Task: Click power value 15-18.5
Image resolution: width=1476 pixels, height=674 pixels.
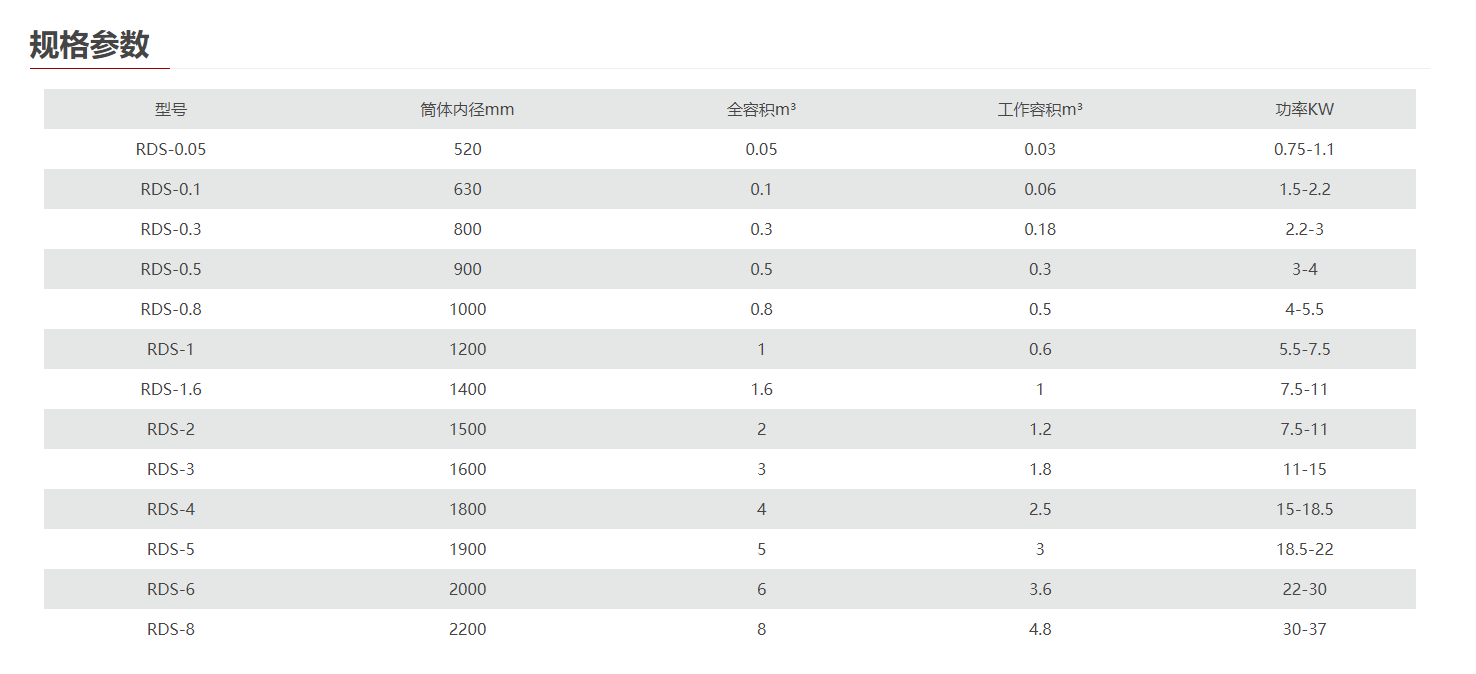Action: click(x=1304, y=509)
